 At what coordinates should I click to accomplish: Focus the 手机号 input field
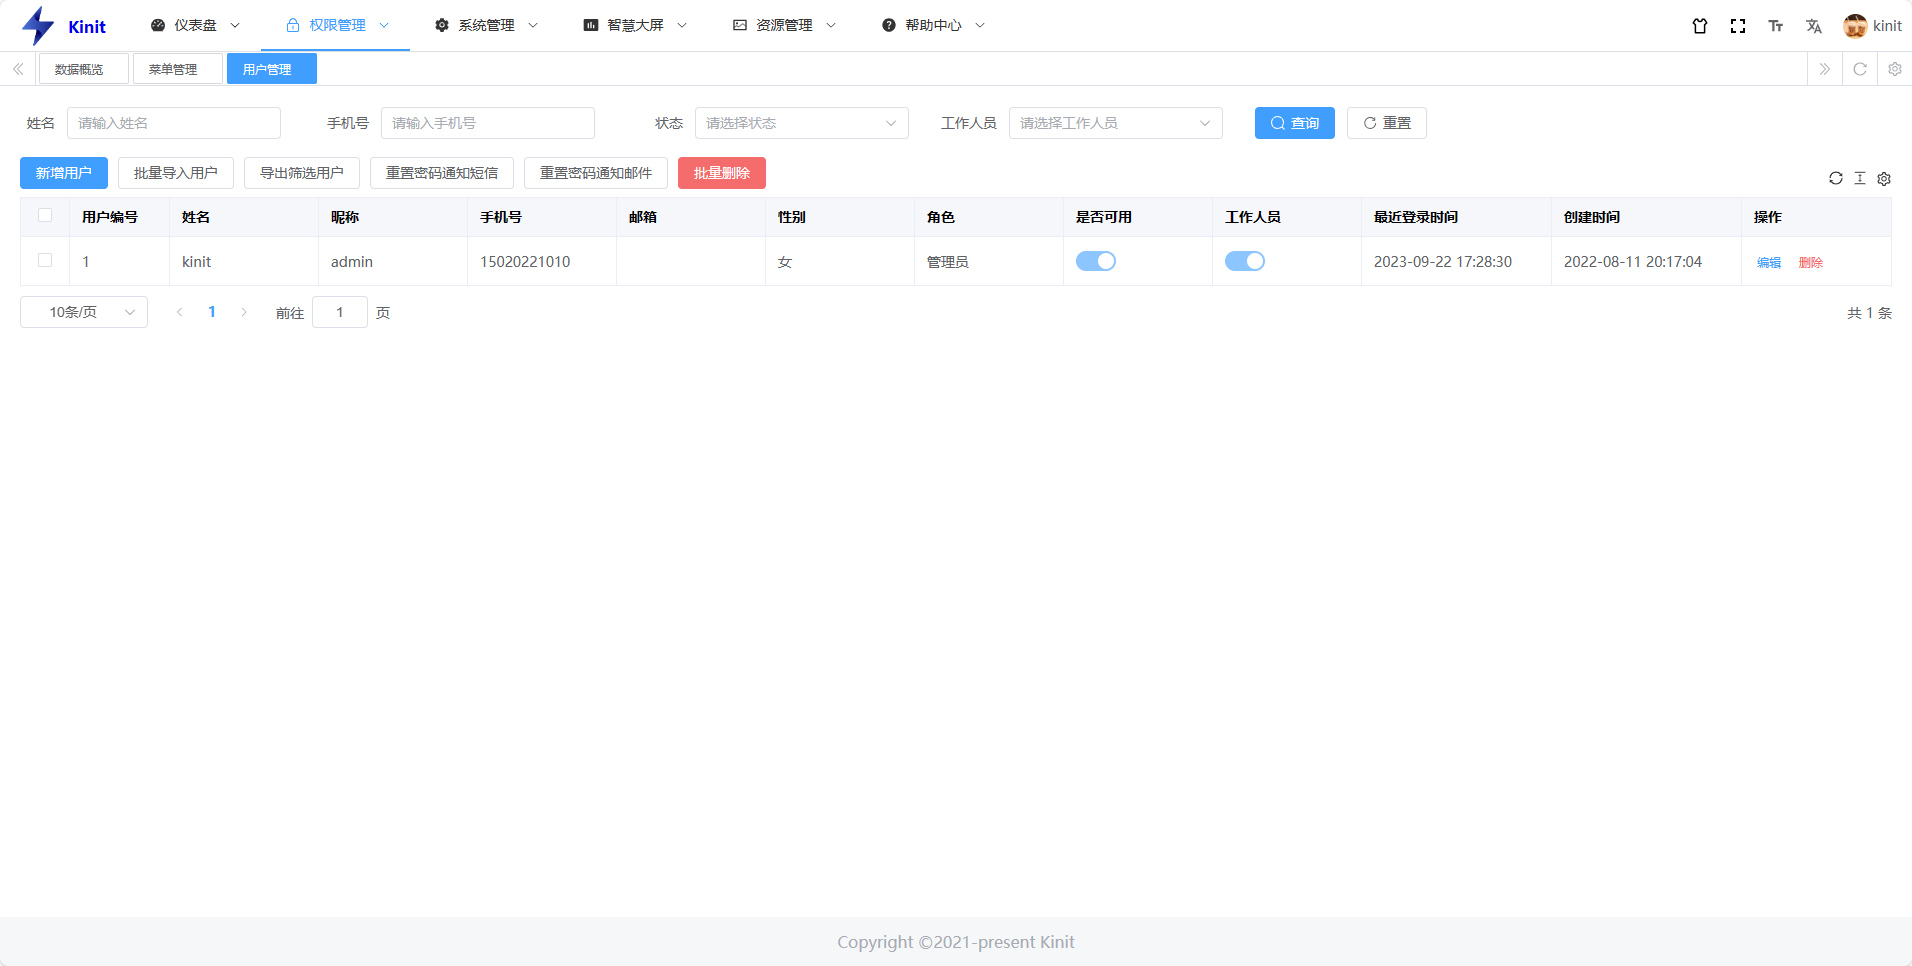(x=488, y=123)
